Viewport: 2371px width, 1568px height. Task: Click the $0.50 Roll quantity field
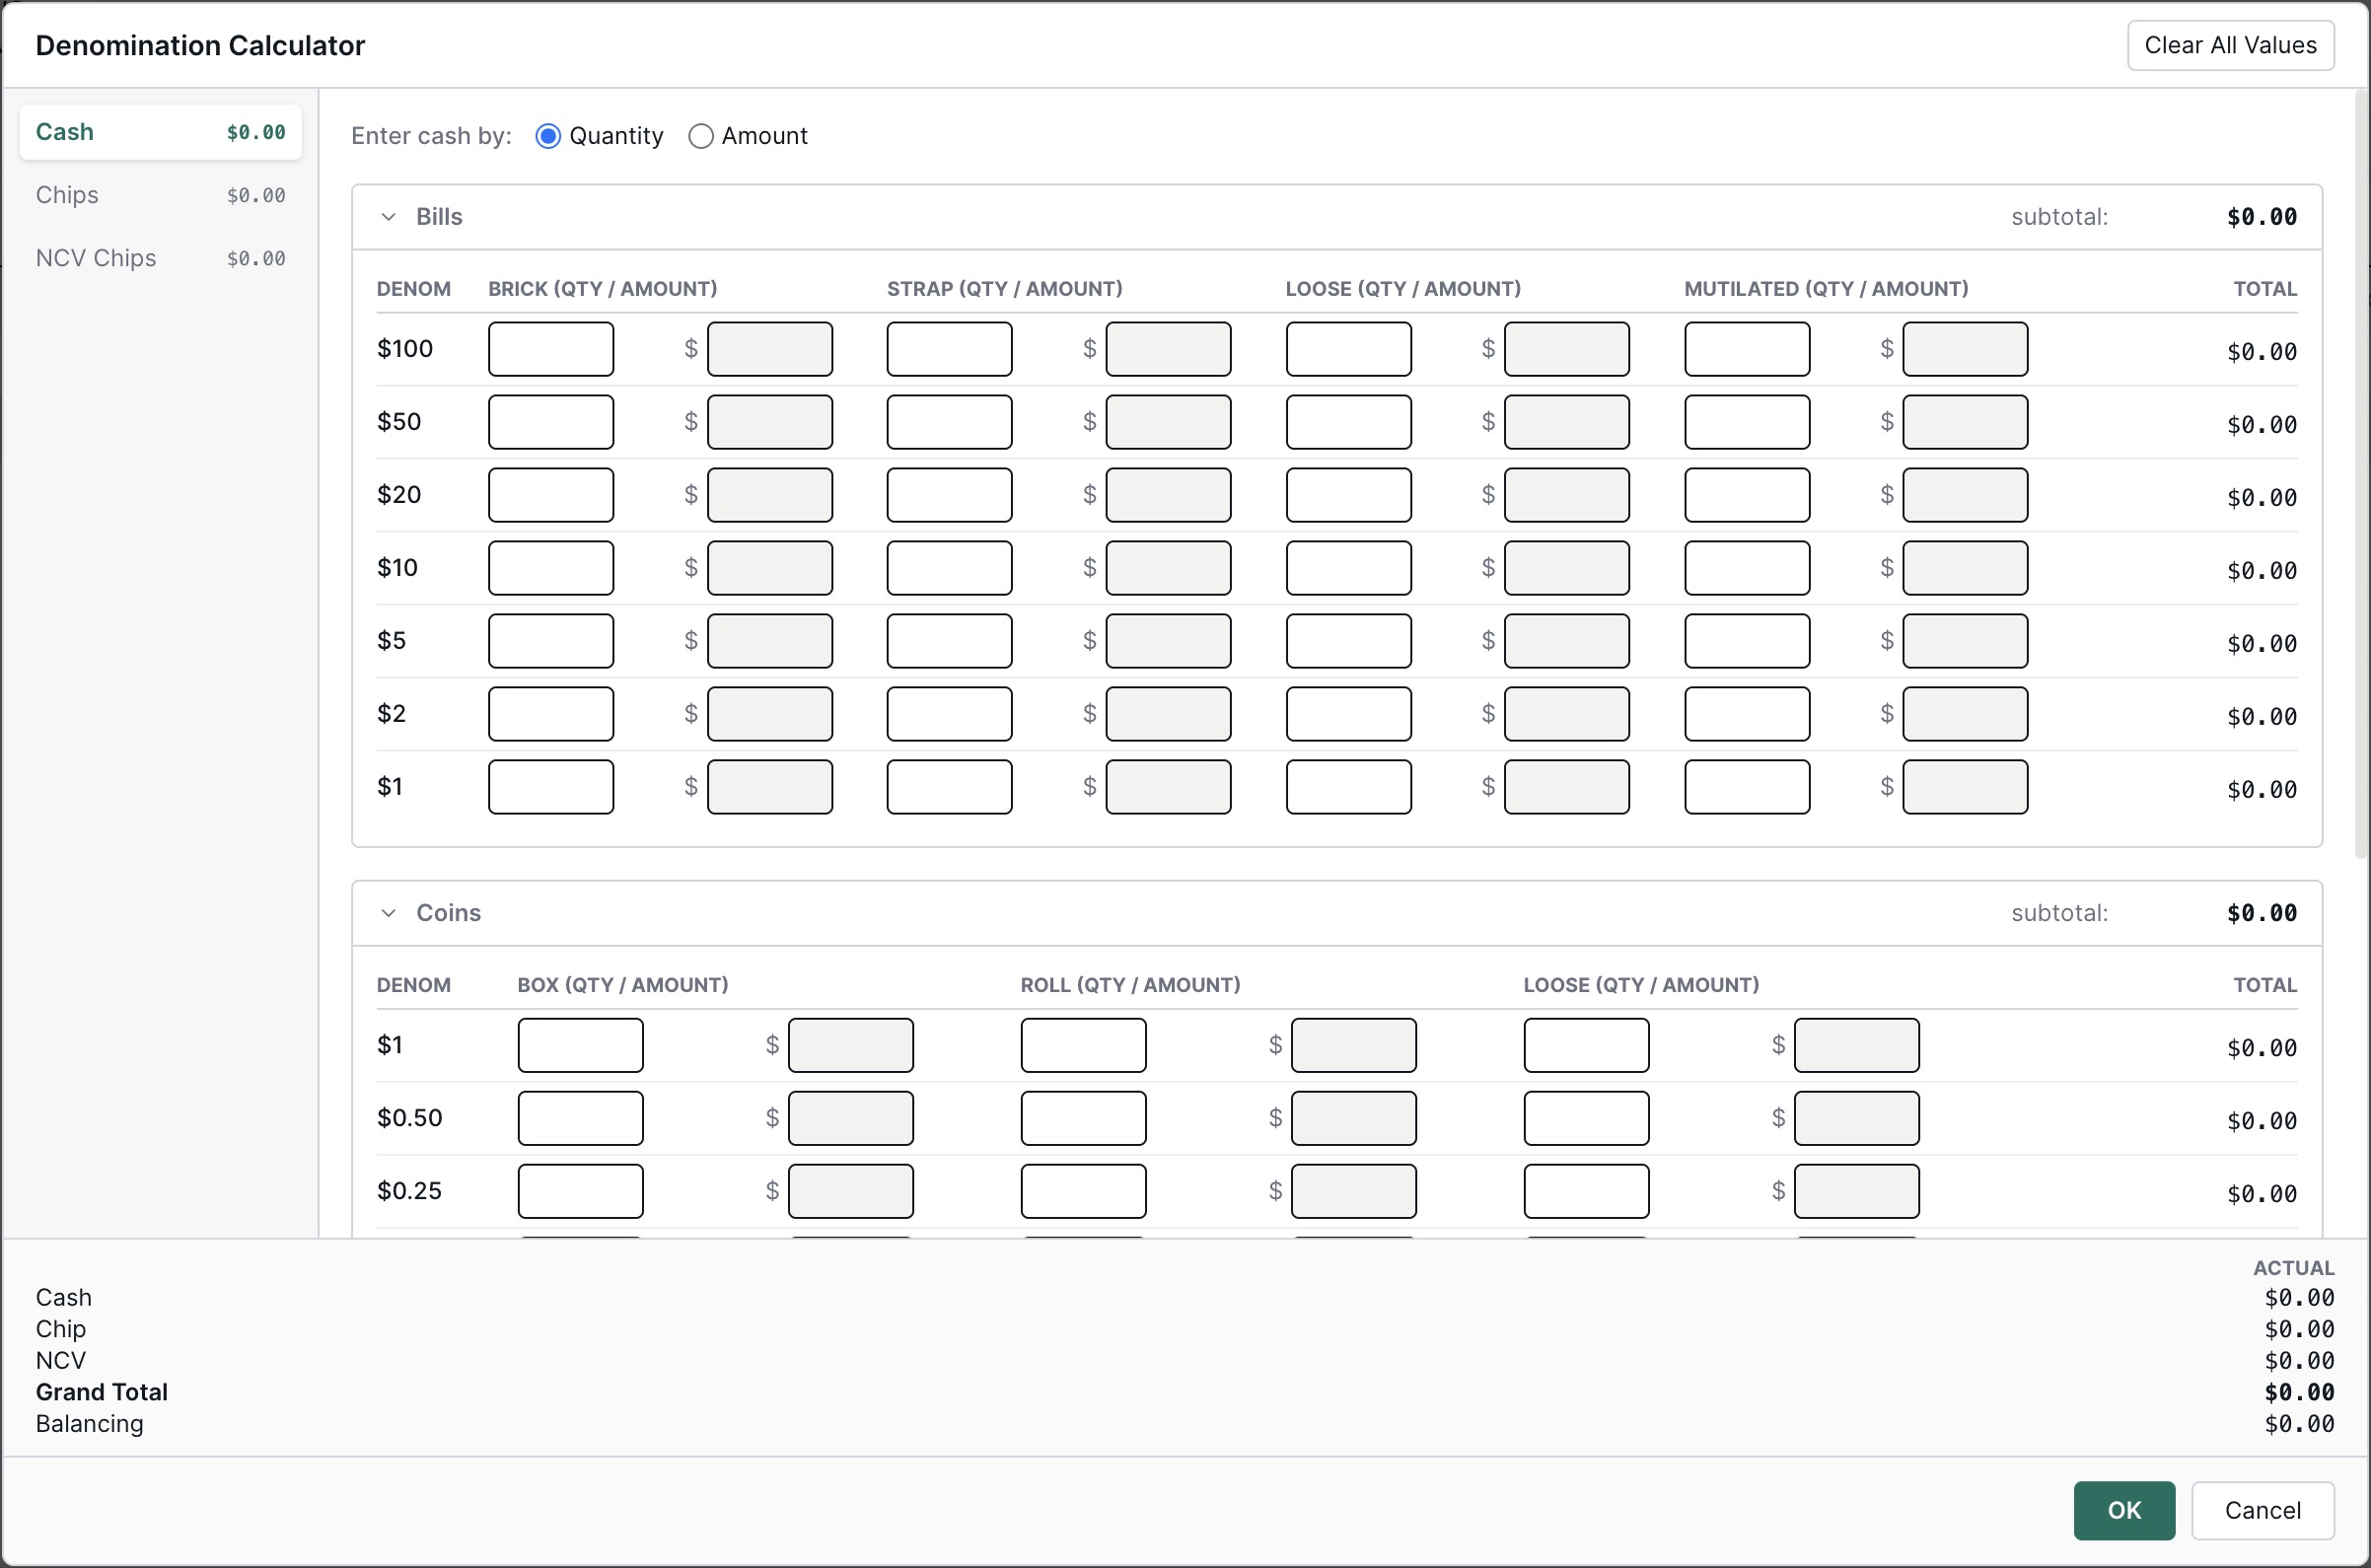pyautogui.click(x=1083, y=1118)
